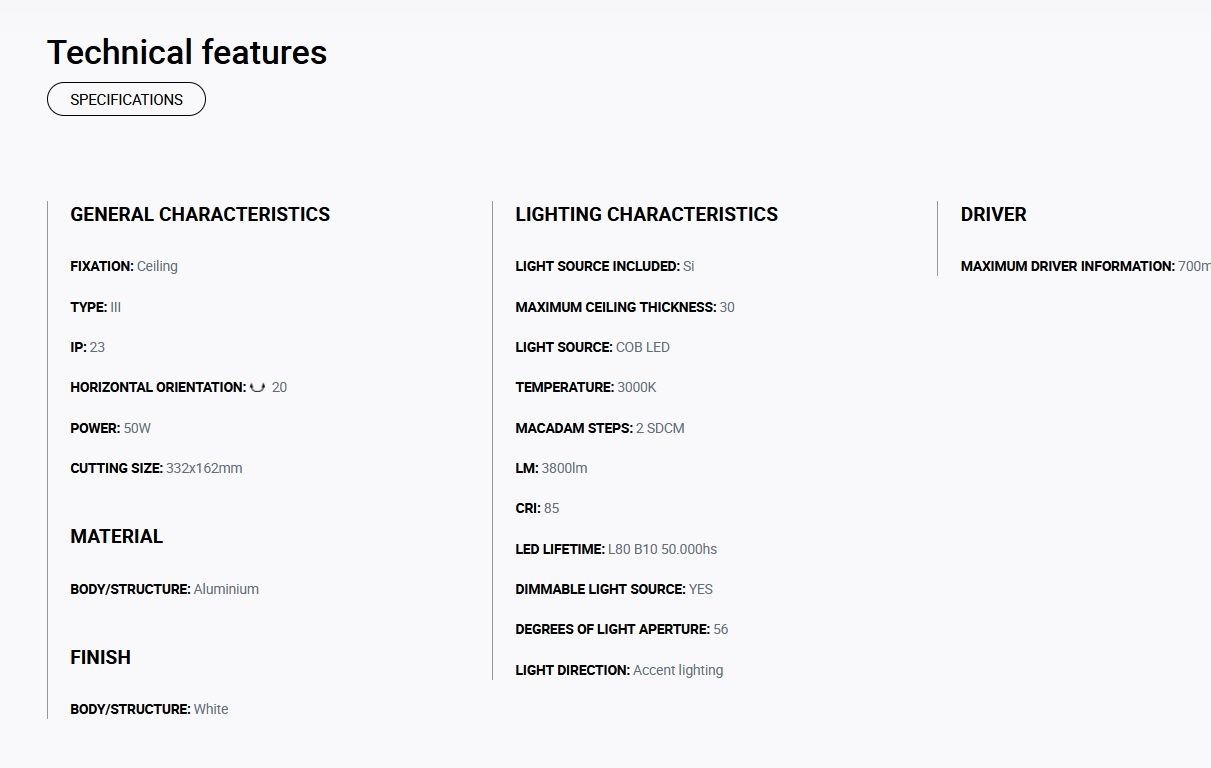
Task: Click the horizontal orientation rotation icon
Action: 257,387
